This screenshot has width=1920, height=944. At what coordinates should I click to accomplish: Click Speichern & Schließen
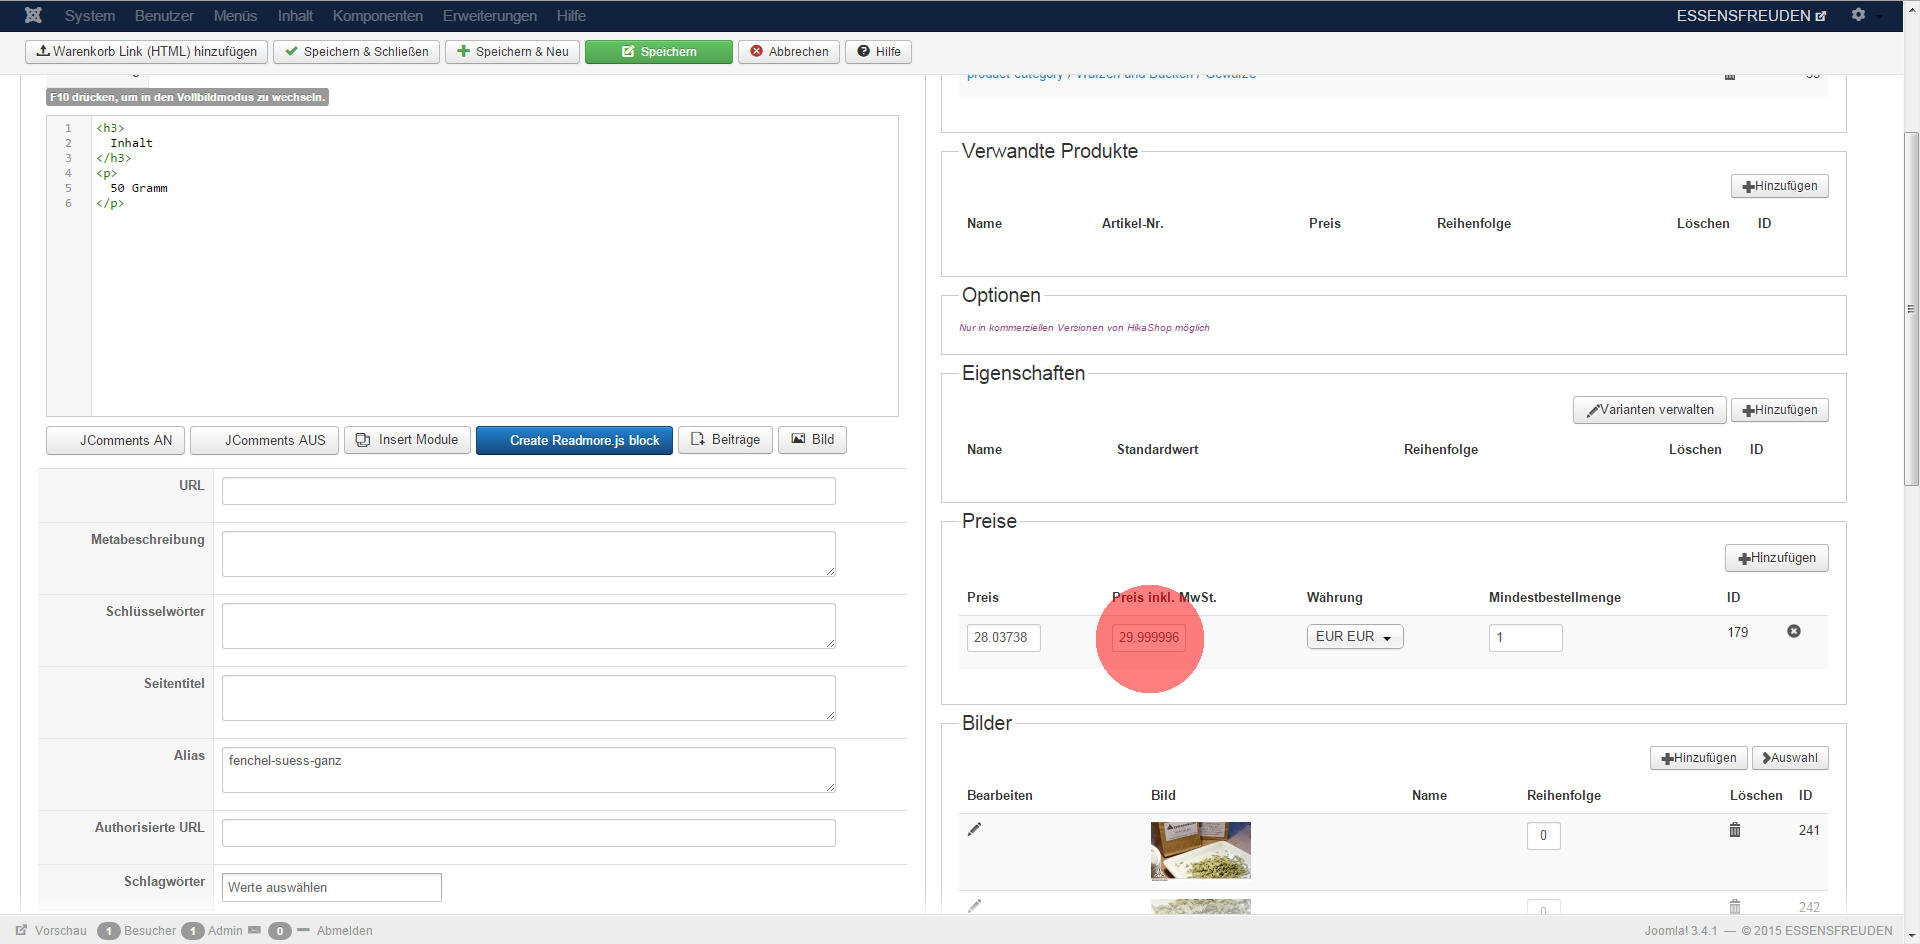click(x=356, y=52)
